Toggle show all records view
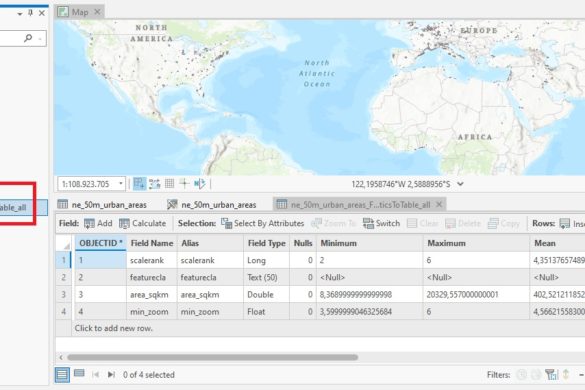The height and width of the screenshot is (390, 585). [x=62, y=374]
